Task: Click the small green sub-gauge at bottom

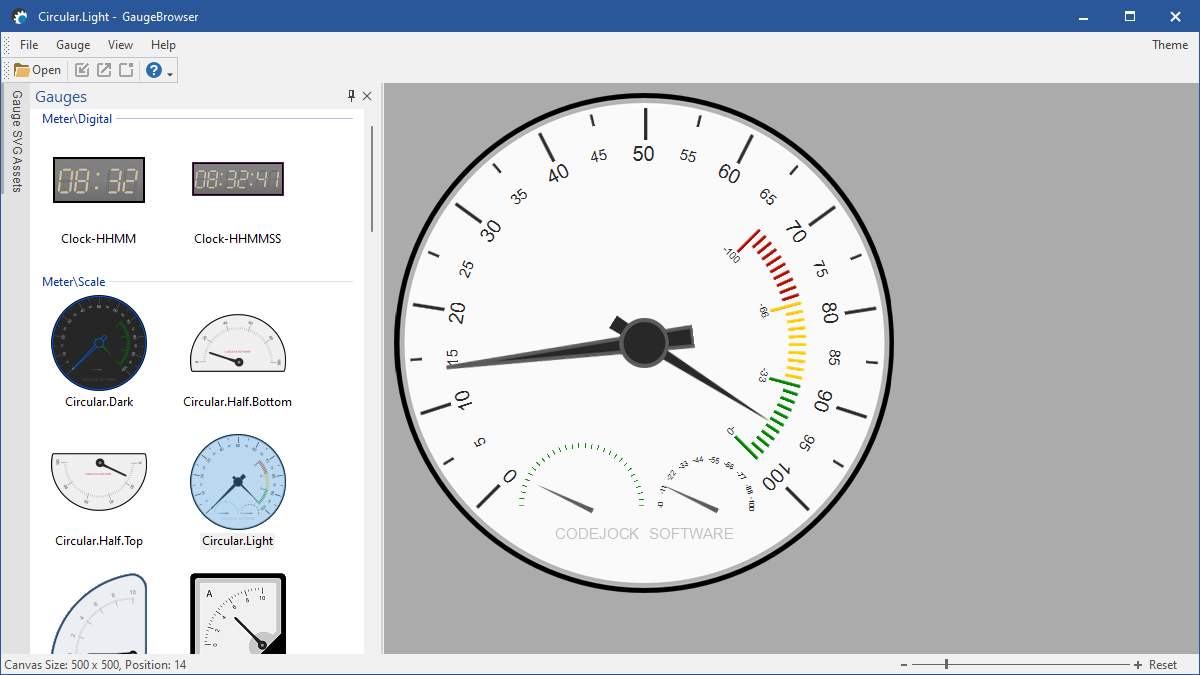Action: tap(582, 477)
